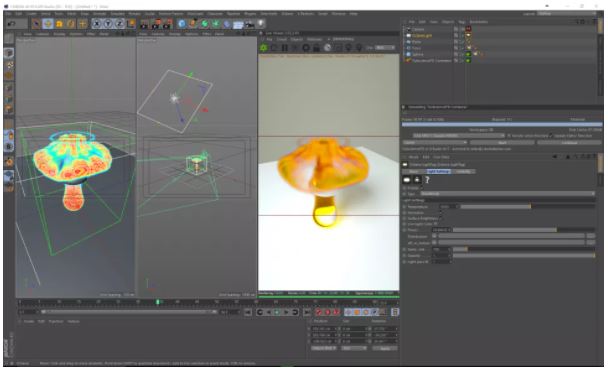The height and width of the screenshot is (369, 608).
Task: Open the Cameras menu of perspective viewport
Action: pos(42,34)
